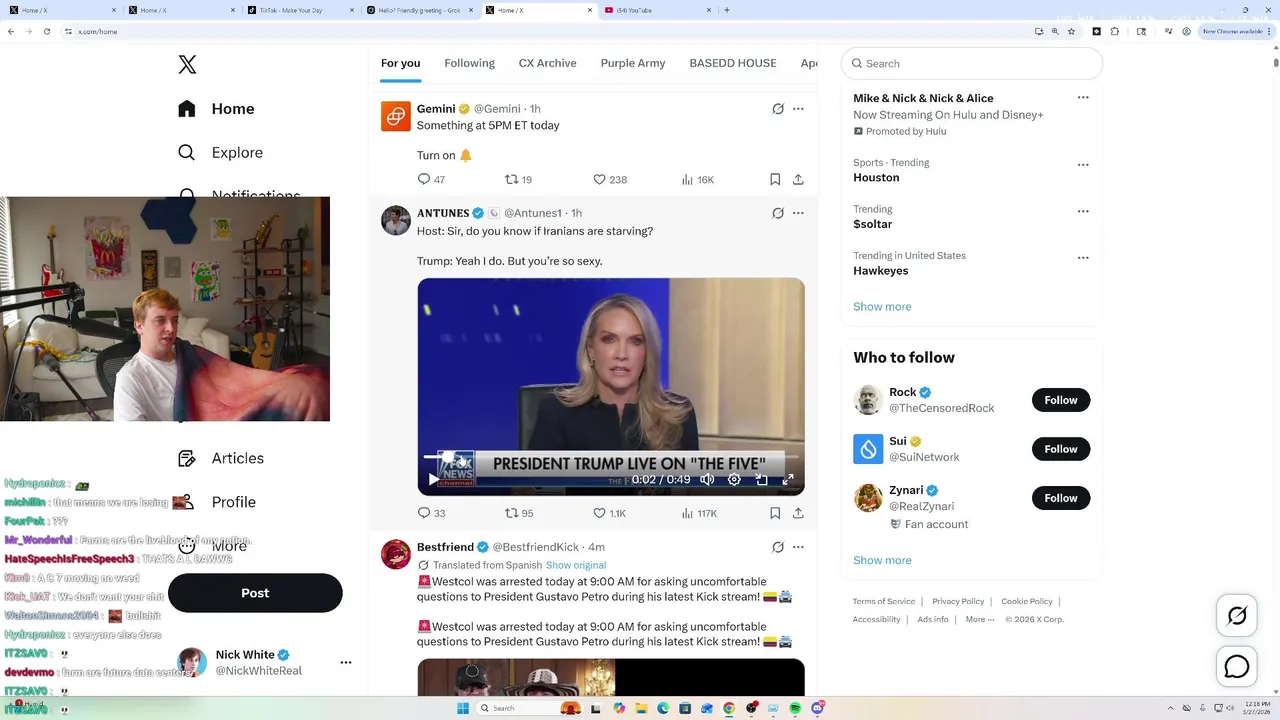Follow Rock @TheCensoredRock

(1061, 400)
